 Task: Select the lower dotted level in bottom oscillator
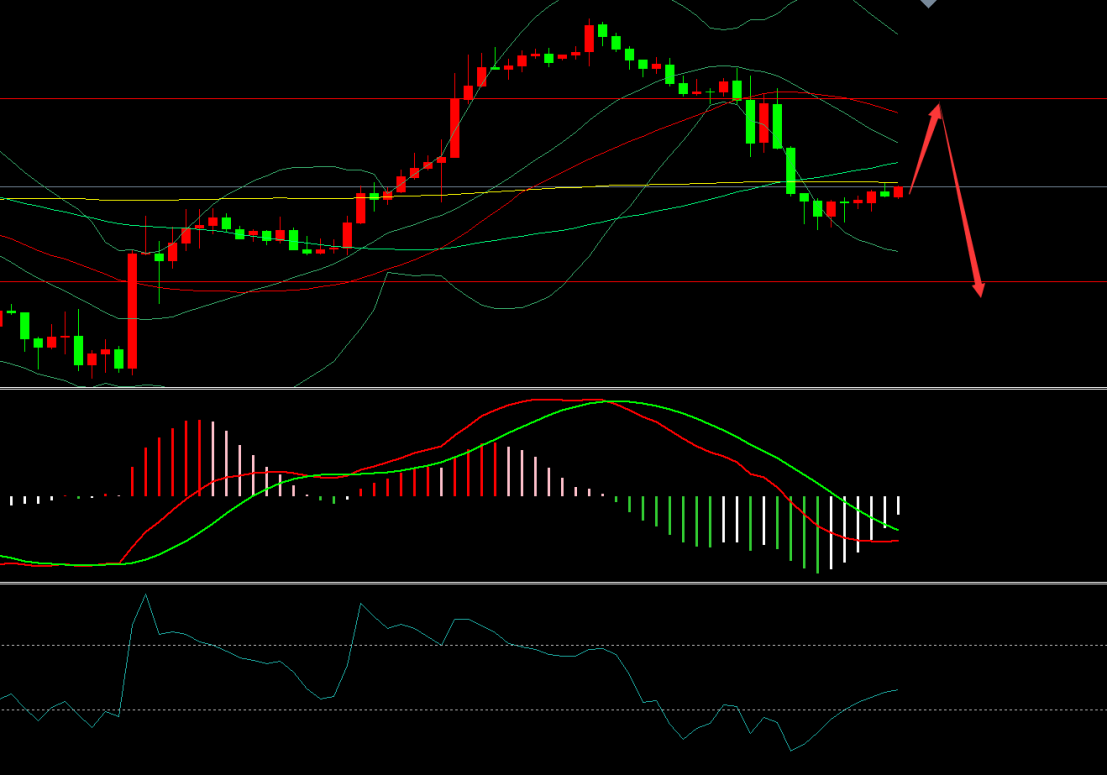[554, 710]
